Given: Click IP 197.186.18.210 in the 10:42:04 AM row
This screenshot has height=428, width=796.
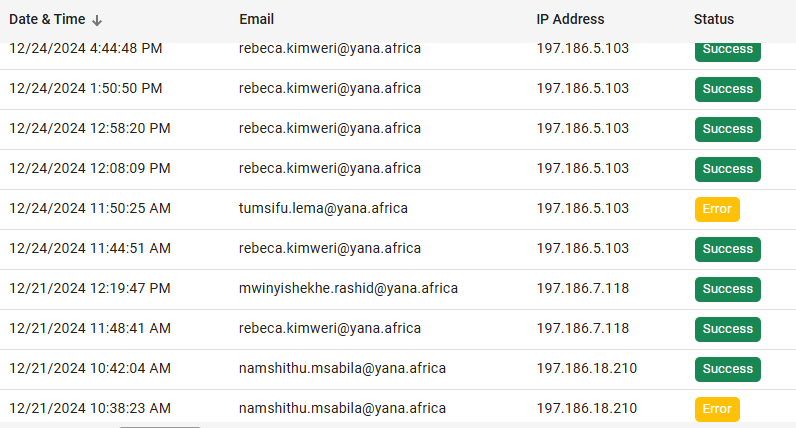Looking at the screenshot, I should tap(587, 368).
